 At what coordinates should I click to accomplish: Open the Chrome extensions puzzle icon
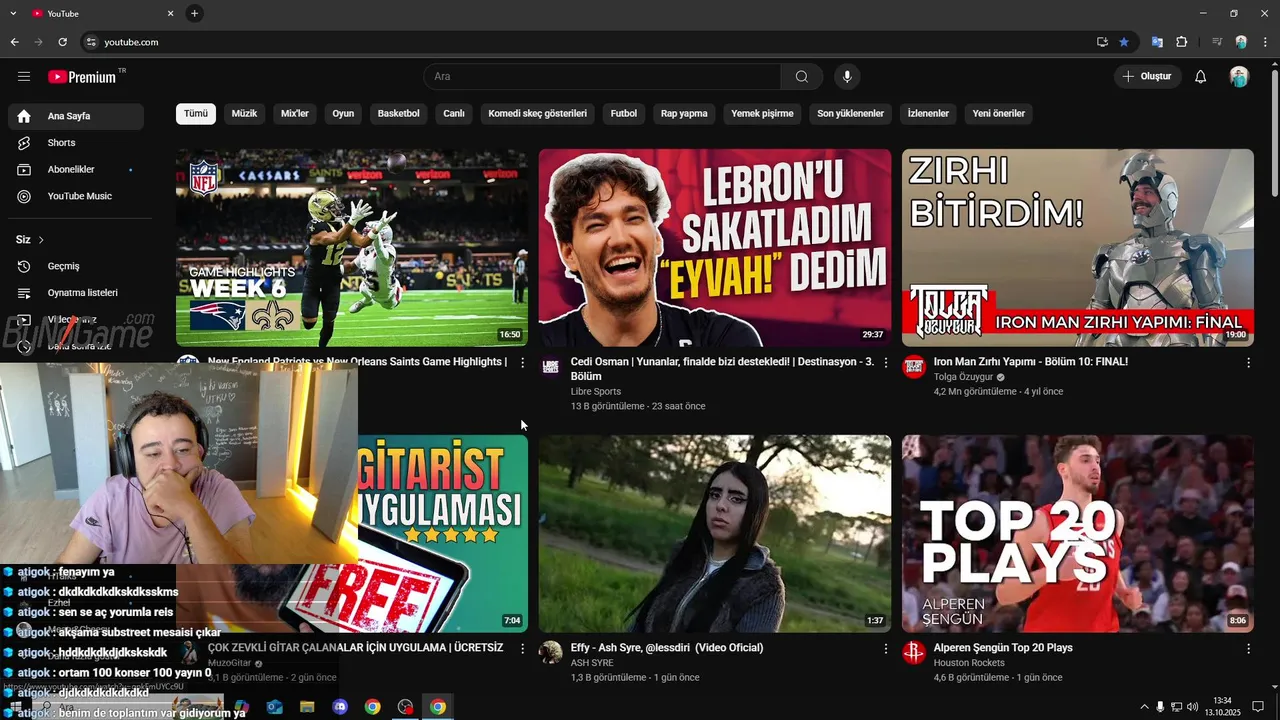1181,42
